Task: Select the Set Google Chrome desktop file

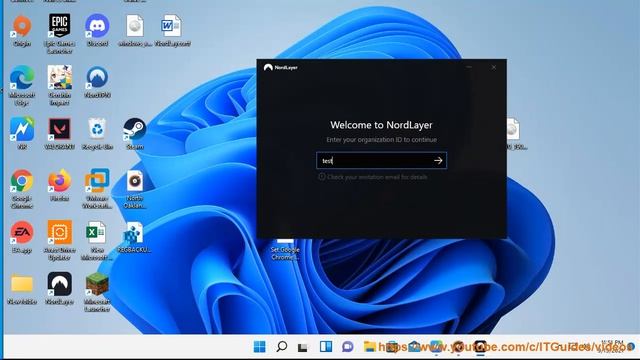Action: click(285, 250)
